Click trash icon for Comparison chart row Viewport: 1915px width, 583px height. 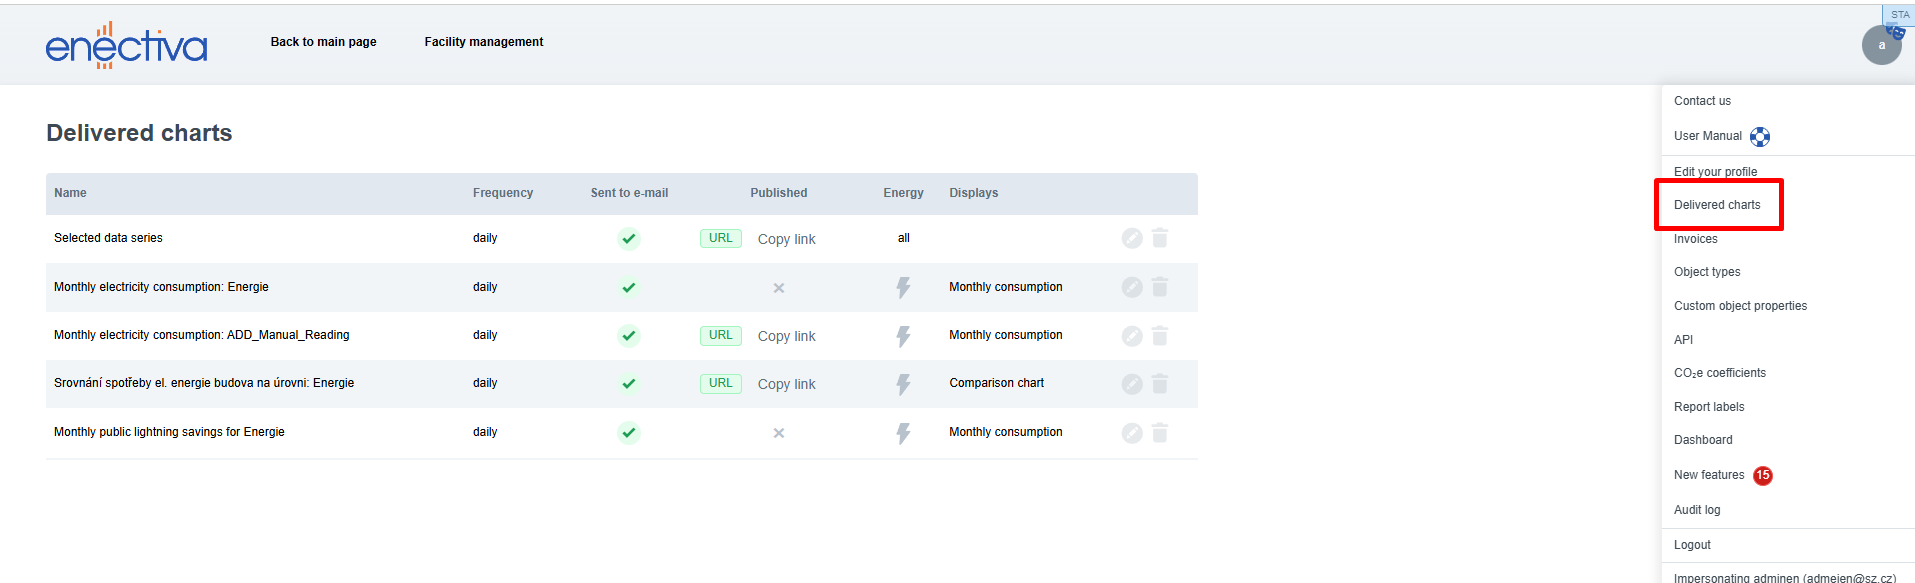pos(1160,384)
